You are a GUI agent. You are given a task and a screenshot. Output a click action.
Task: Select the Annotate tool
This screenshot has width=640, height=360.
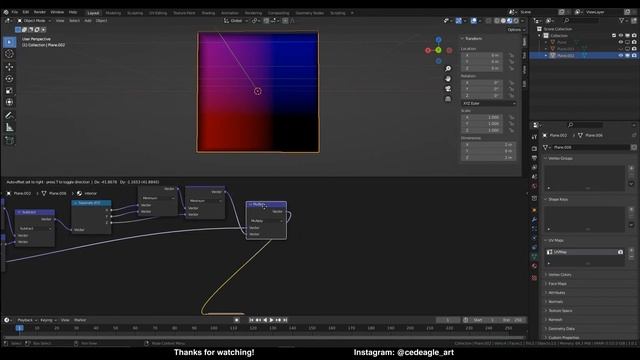point(9,116)
